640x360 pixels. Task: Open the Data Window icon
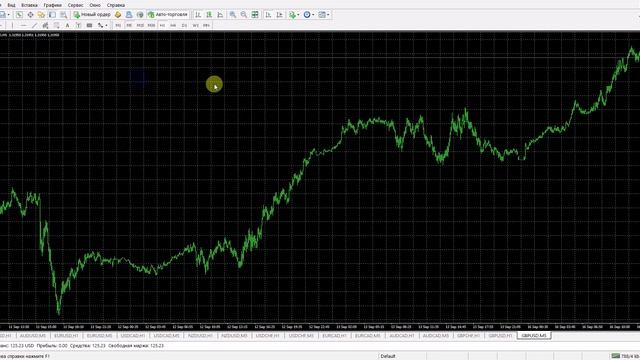(30, 15)
